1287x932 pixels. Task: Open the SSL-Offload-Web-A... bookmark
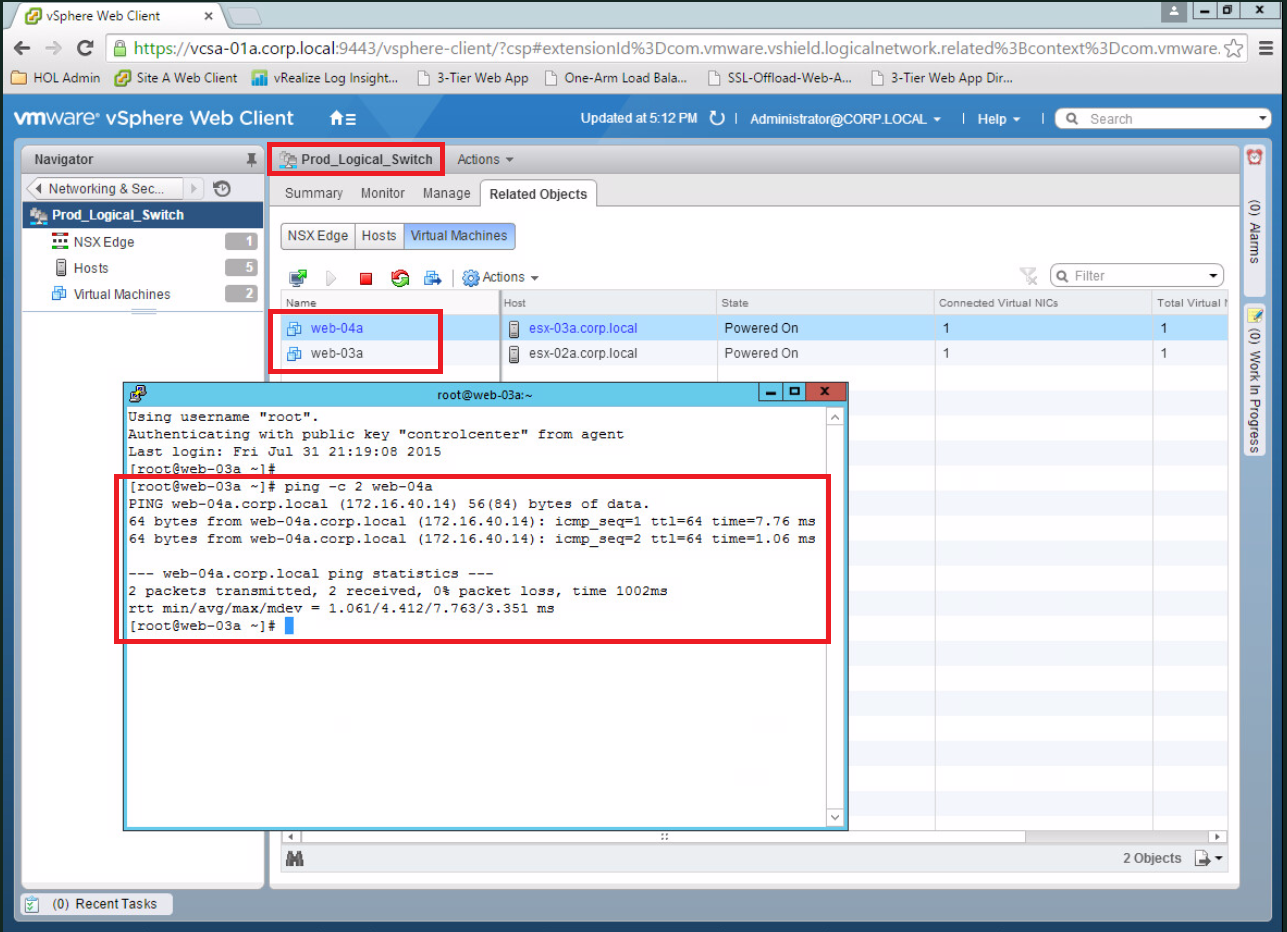(782, 78)
